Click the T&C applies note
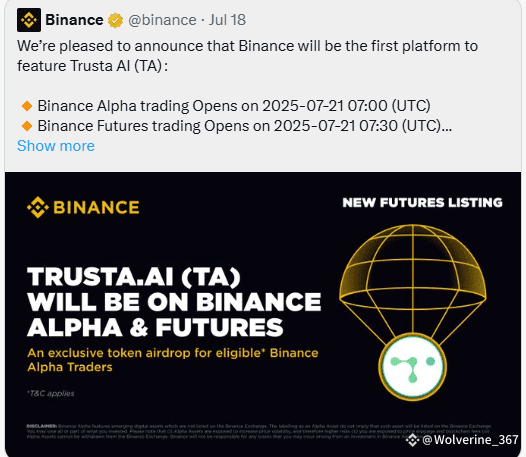This screenshot has width=526, height=457. click(51, 393)
